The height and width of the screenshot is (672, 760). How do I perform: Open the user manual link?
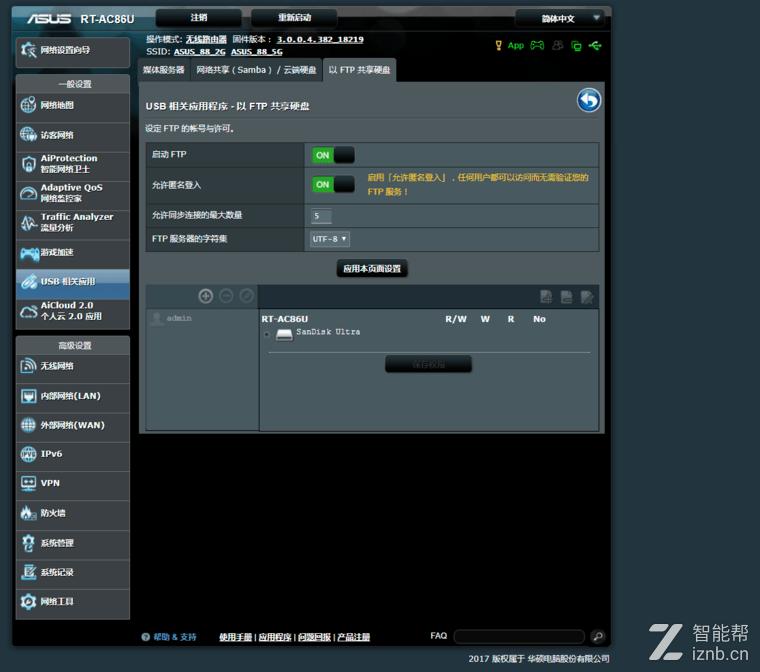(x=236, y=637)
